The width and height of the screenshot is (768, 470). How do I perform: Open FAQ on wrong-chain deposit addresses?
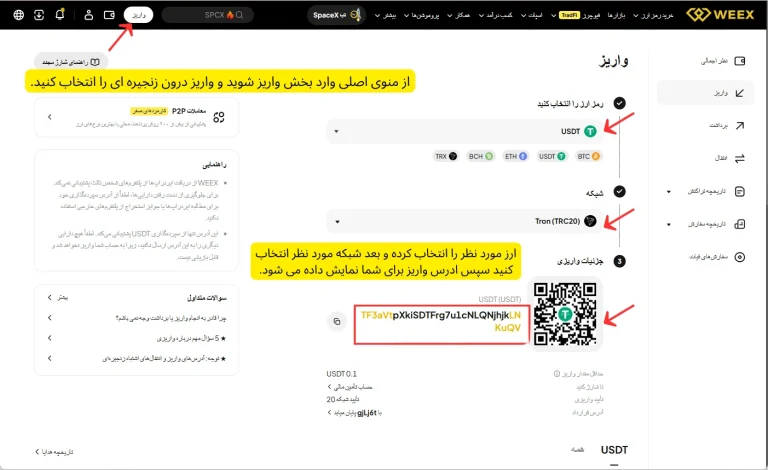tap(137, 358)
